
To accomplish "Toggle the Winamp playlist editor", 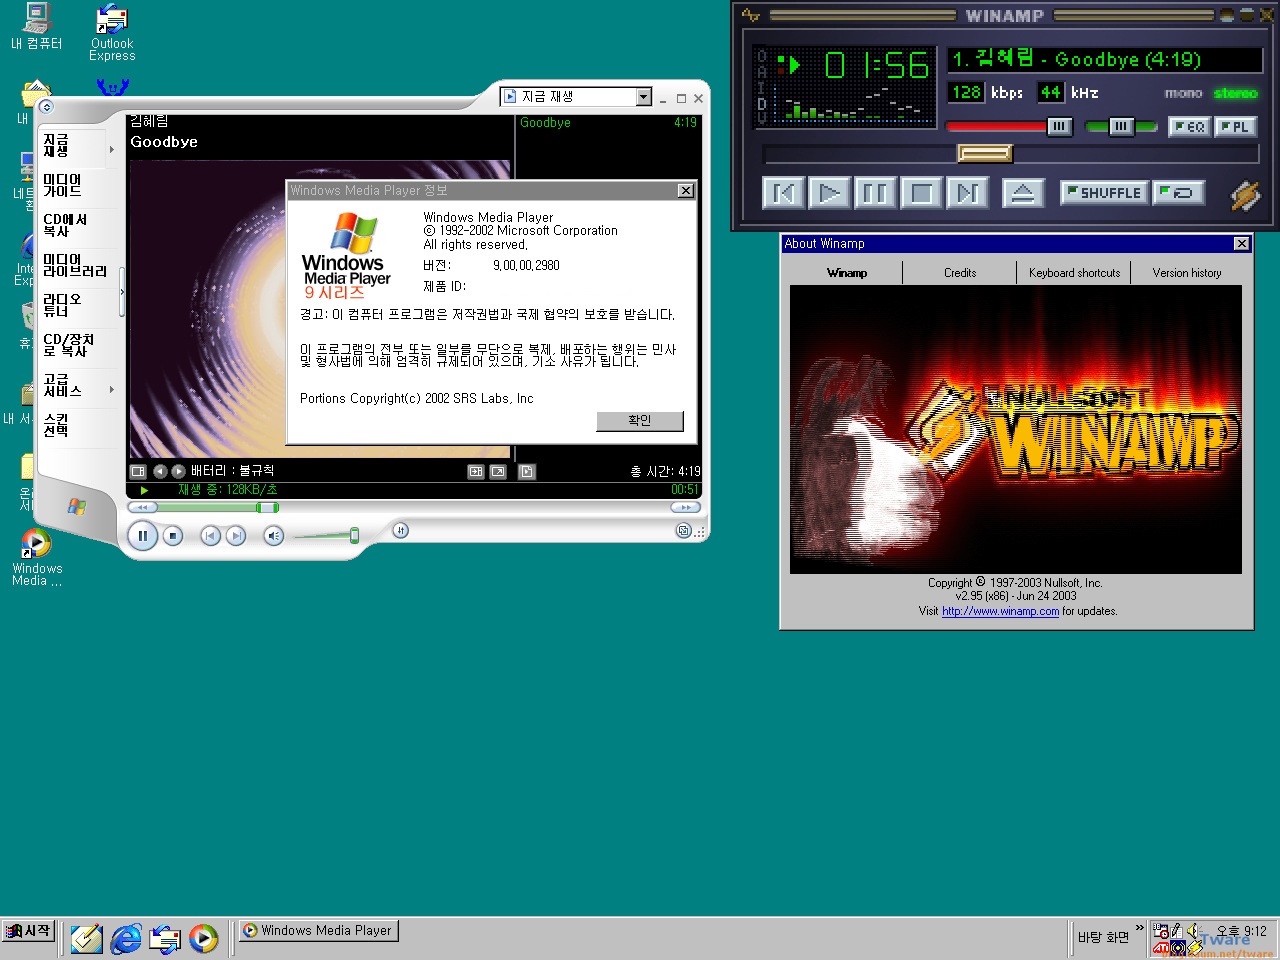I will pyautogui.click(x=1234, y=127).
